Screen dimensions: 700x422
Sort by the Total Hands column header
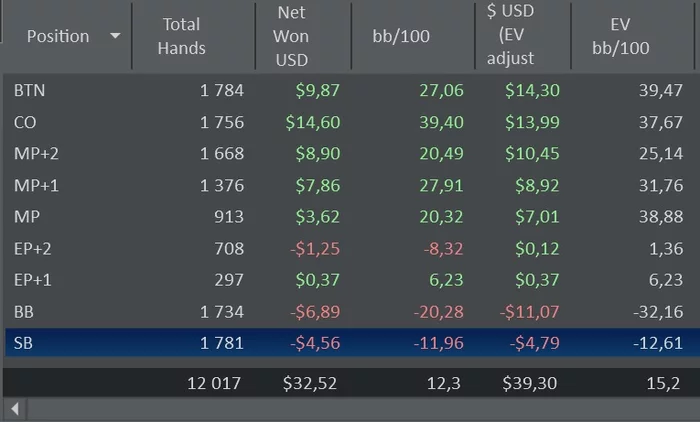181,36
